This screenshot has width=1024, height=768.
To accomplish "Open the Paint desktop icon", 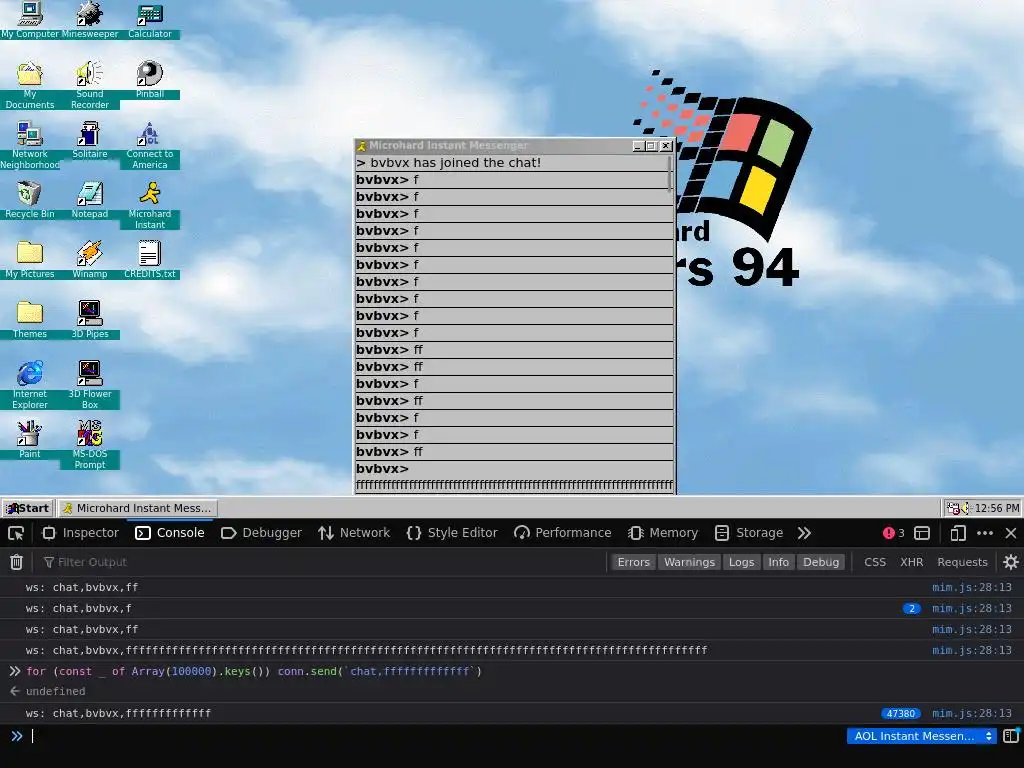I will (30, 440).
